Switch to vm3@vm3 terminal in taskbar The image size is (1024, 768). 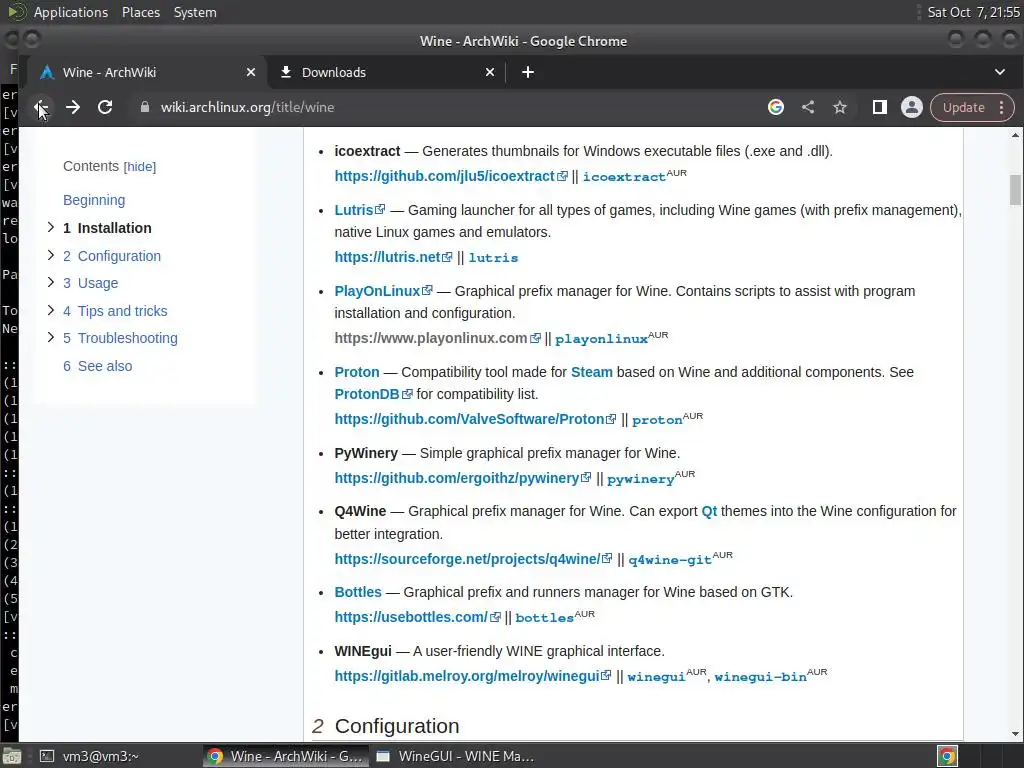(89, 756)
